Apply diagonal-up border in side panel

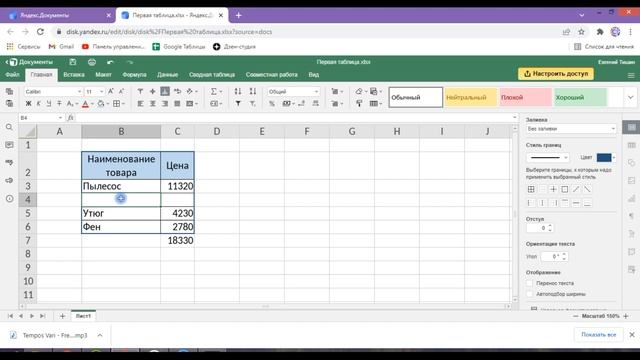(576, 189)
